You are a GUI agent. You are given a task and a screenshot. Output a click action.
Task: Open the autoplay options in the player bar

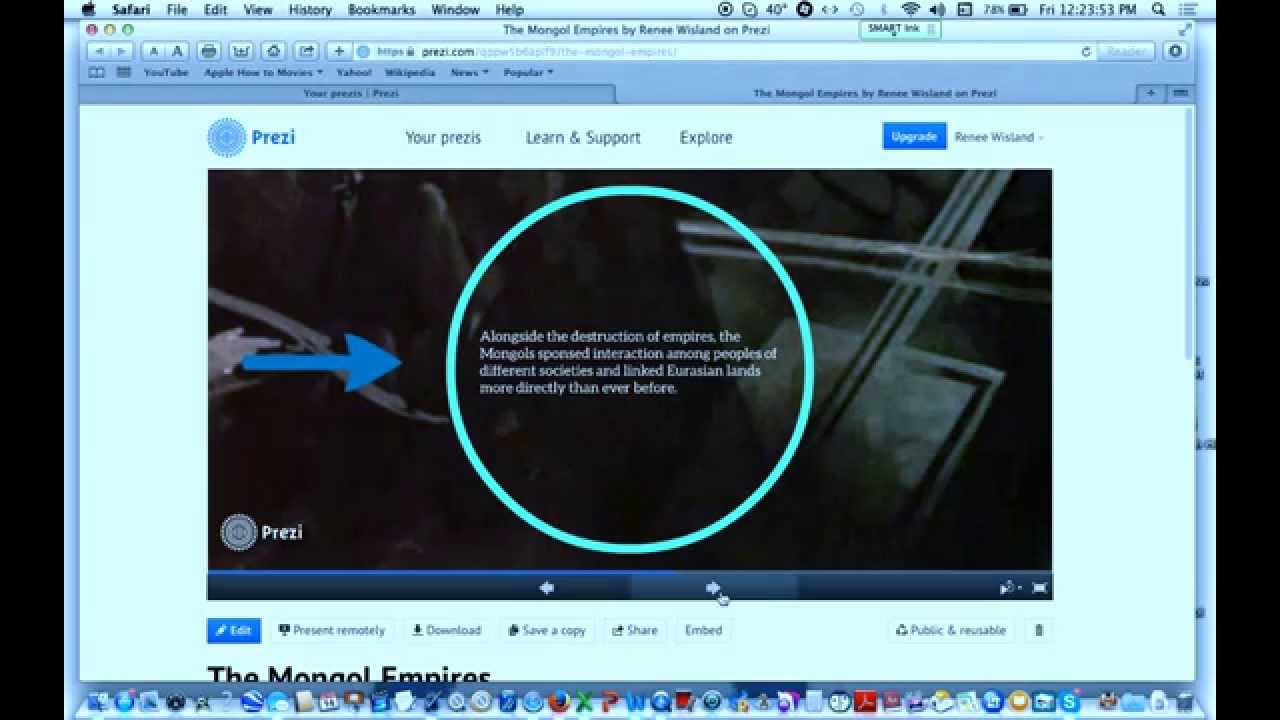[x=1010, y=588]
